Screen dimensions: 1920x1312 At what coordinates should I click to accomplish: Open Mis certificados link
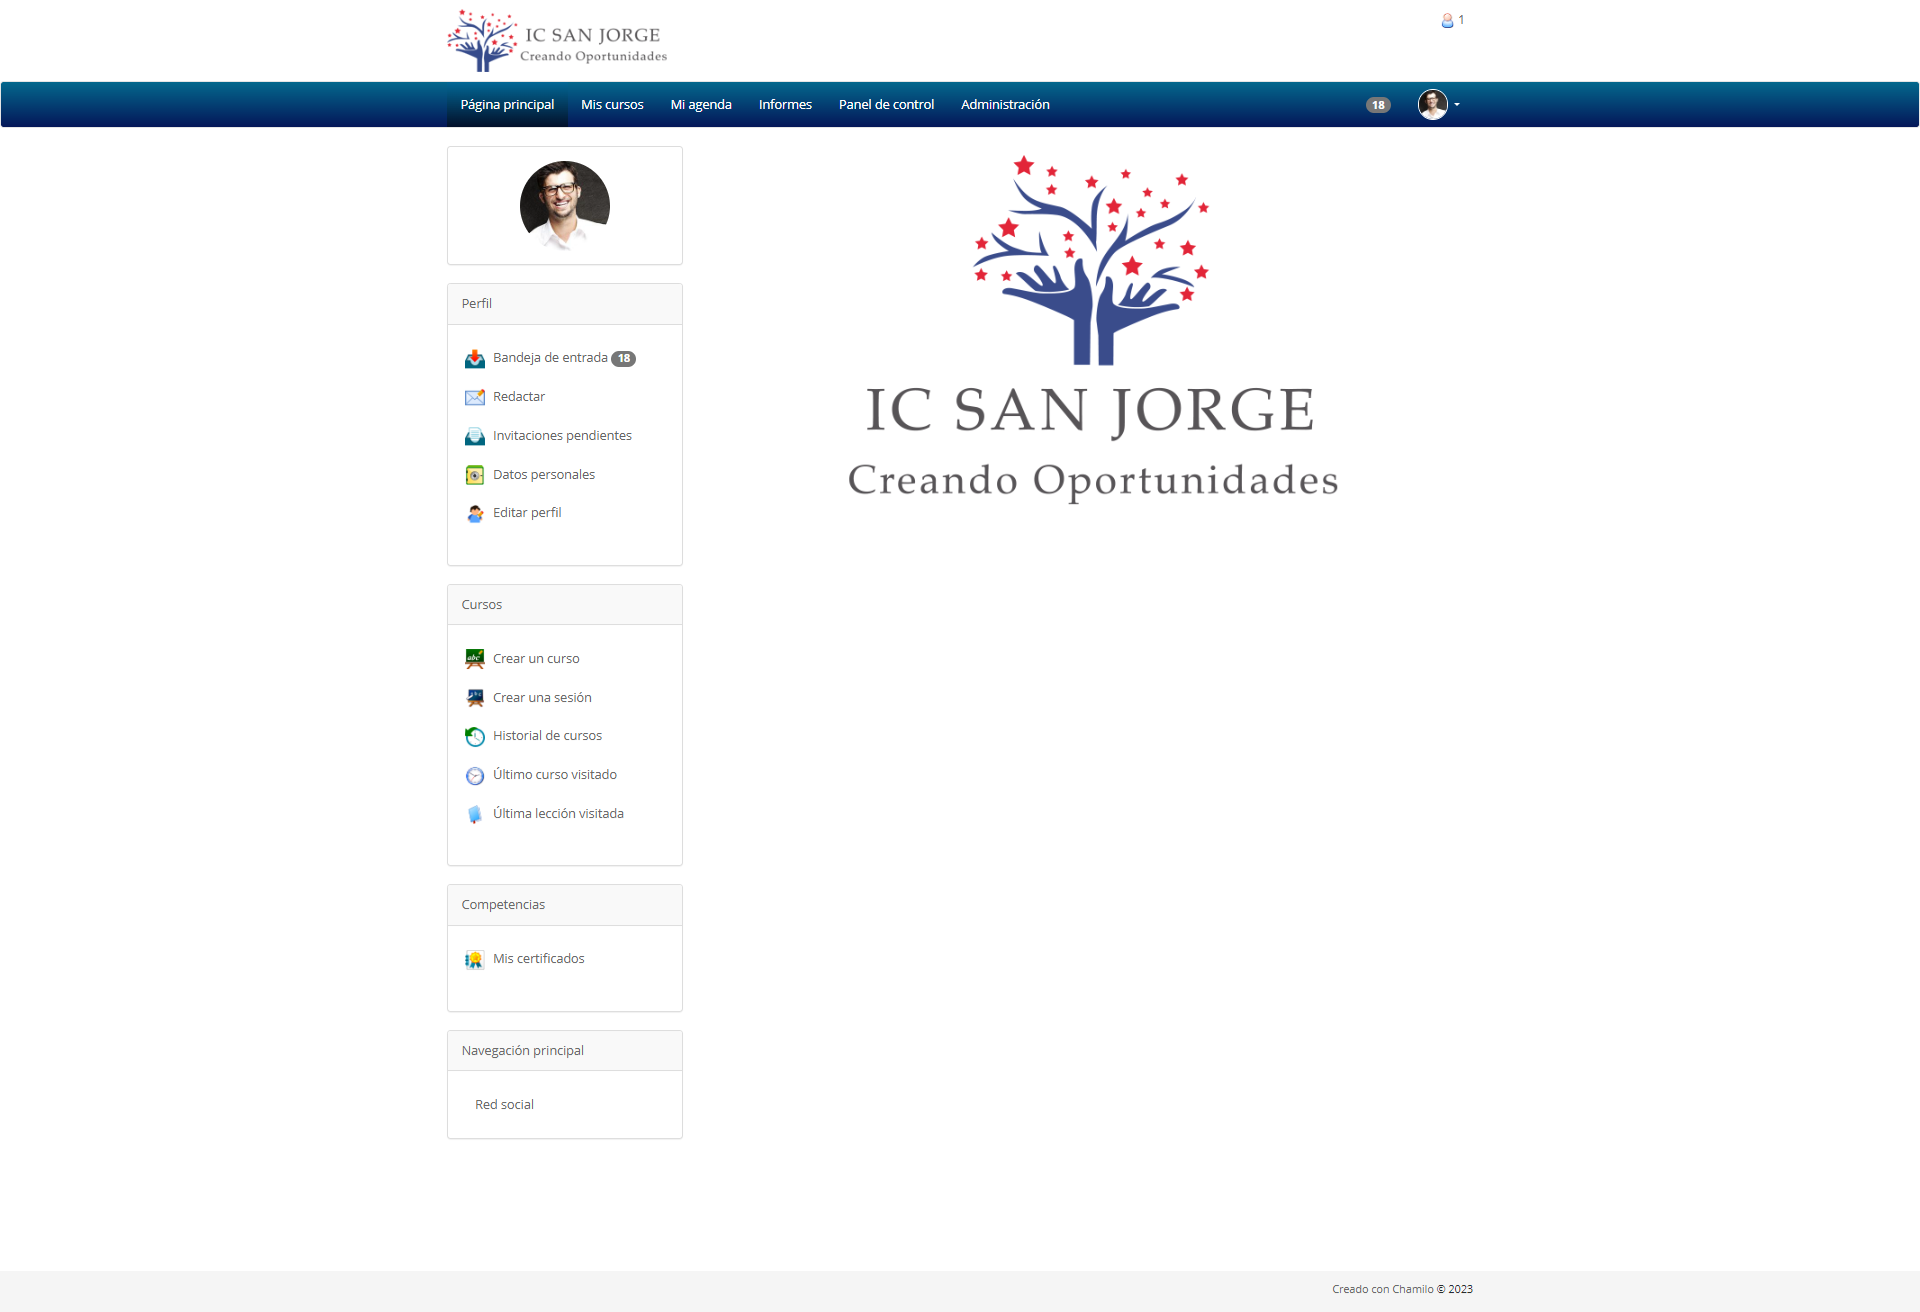tap(539, 959)
